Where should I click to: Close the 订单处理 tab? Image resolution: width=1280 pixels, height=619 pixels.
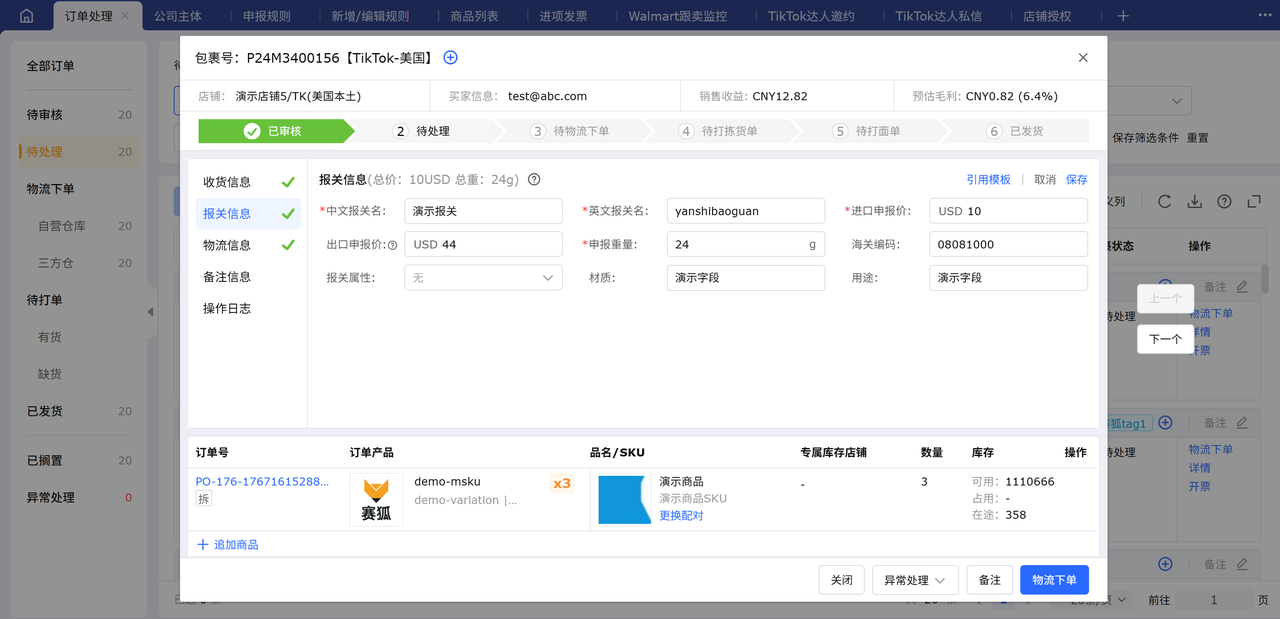pos(124,16)
